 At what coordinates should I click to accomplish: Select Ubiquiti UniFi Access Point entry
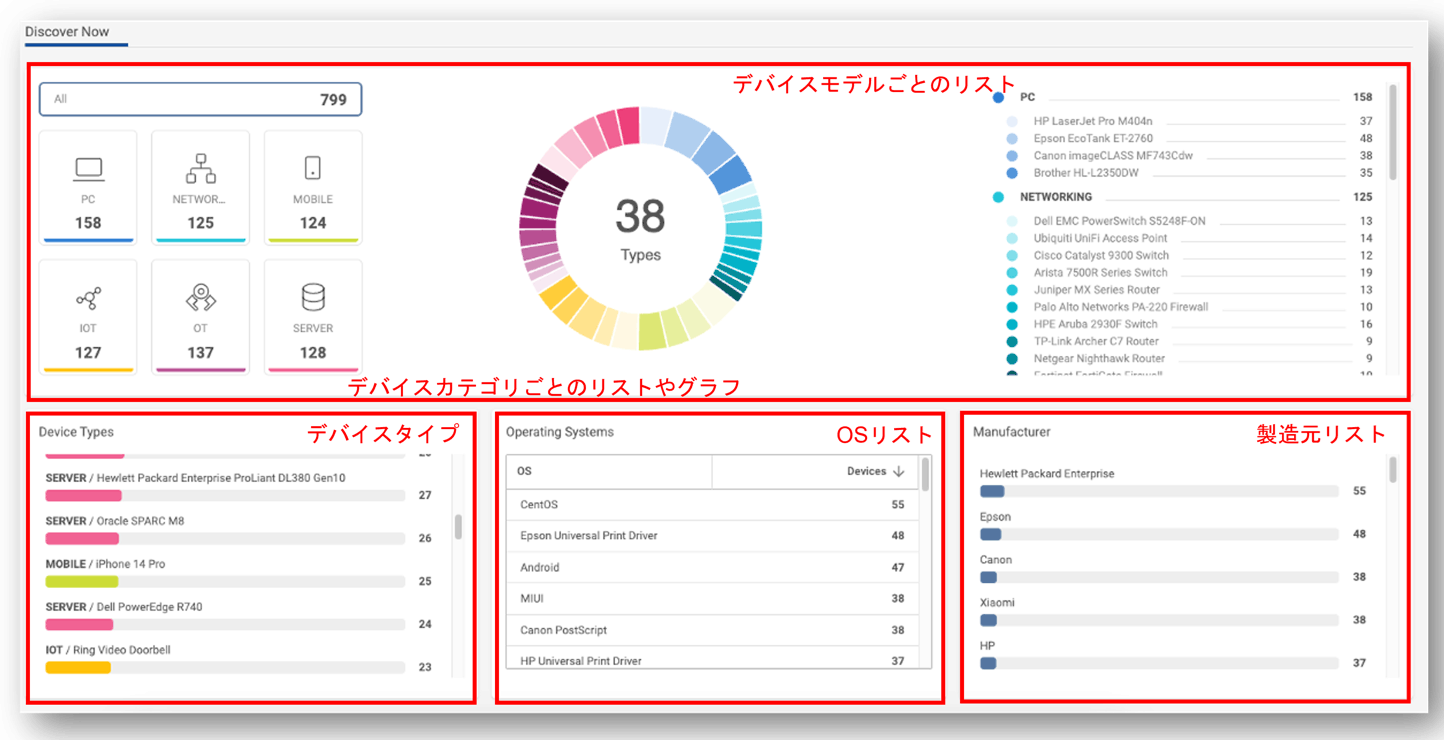(1188, 238)
